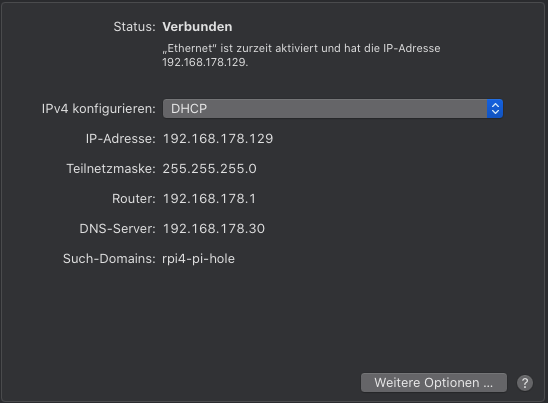Click the IP address in status description

(205, 63)
